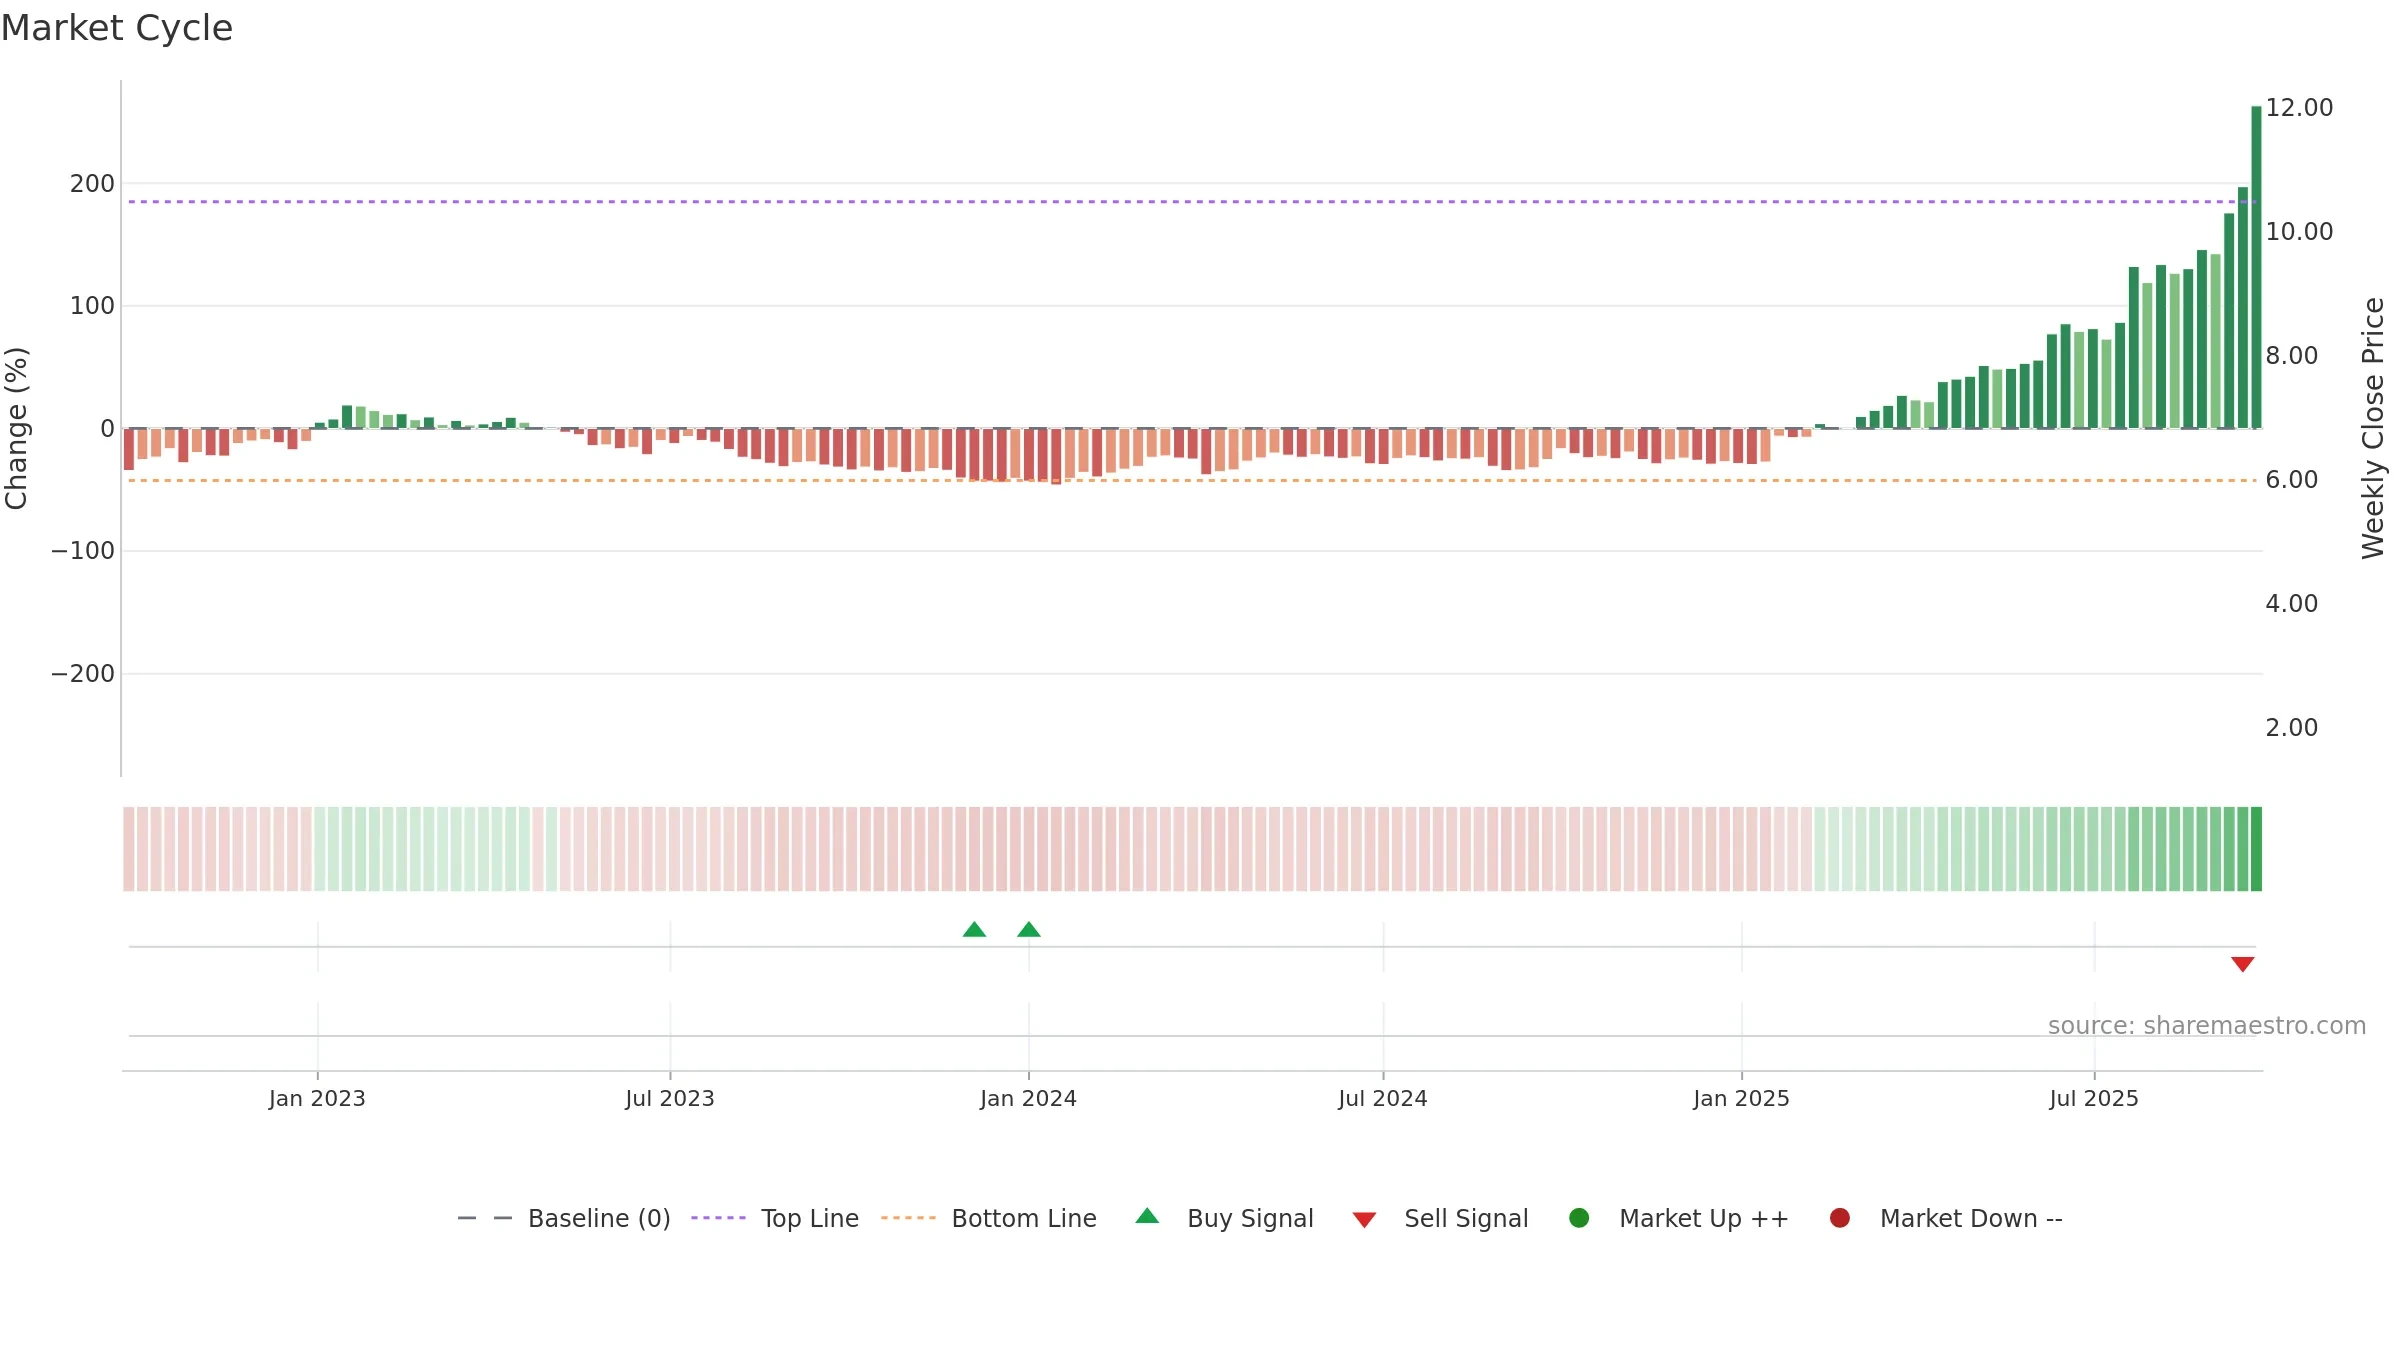Select the red sell signal marker at chart's end
The width and height of the screenshot is (2400, 1350).
[2242, 964]
